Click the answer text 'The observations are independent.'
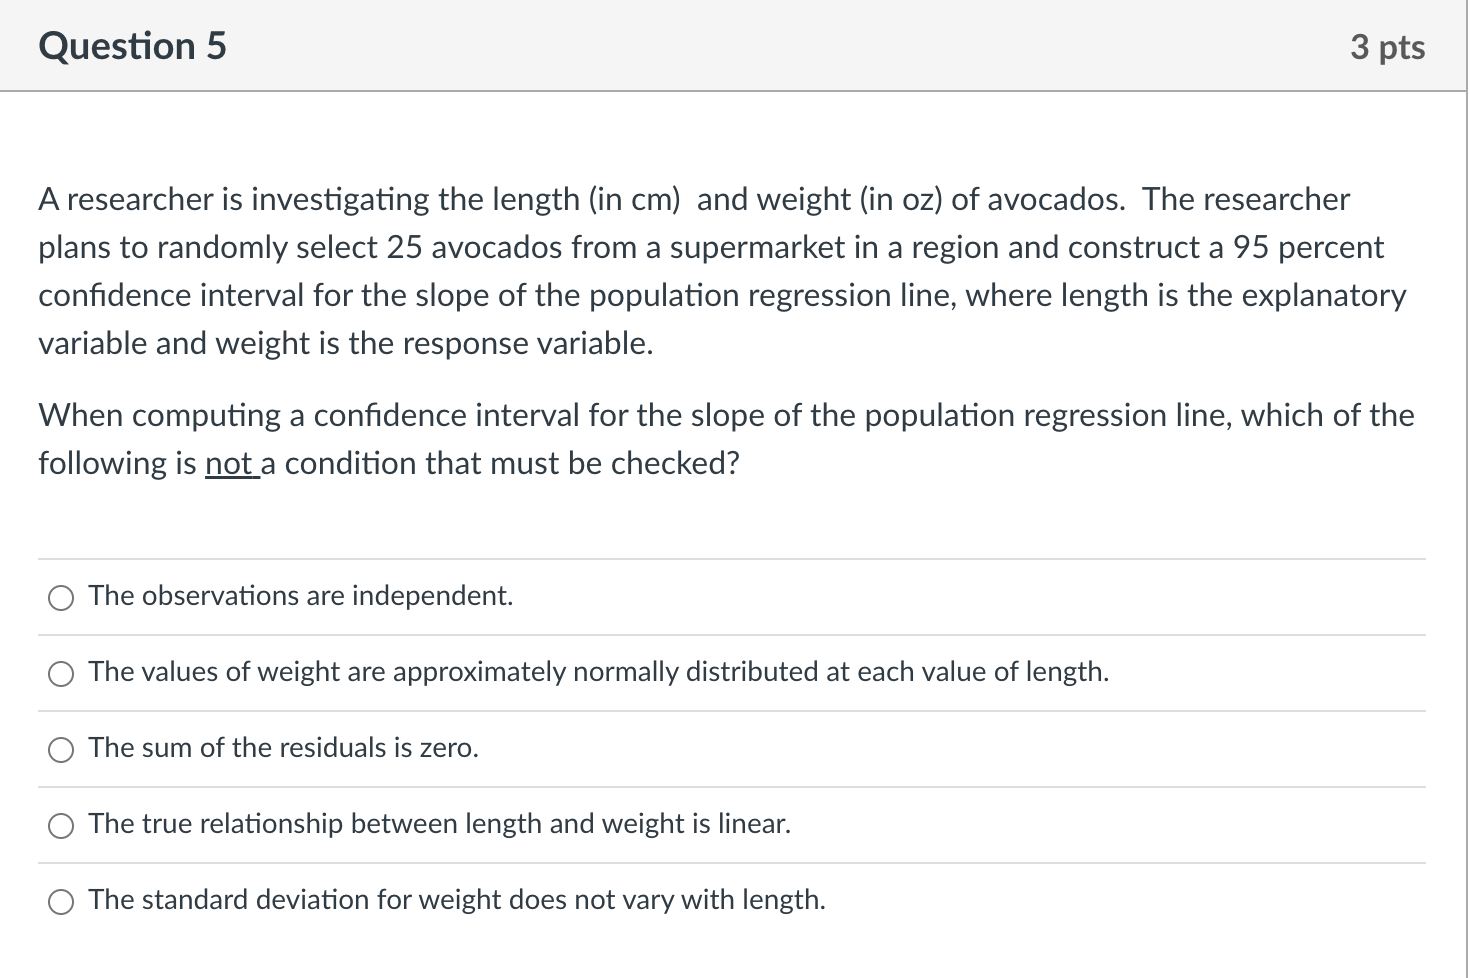 (x=300, y=596)
